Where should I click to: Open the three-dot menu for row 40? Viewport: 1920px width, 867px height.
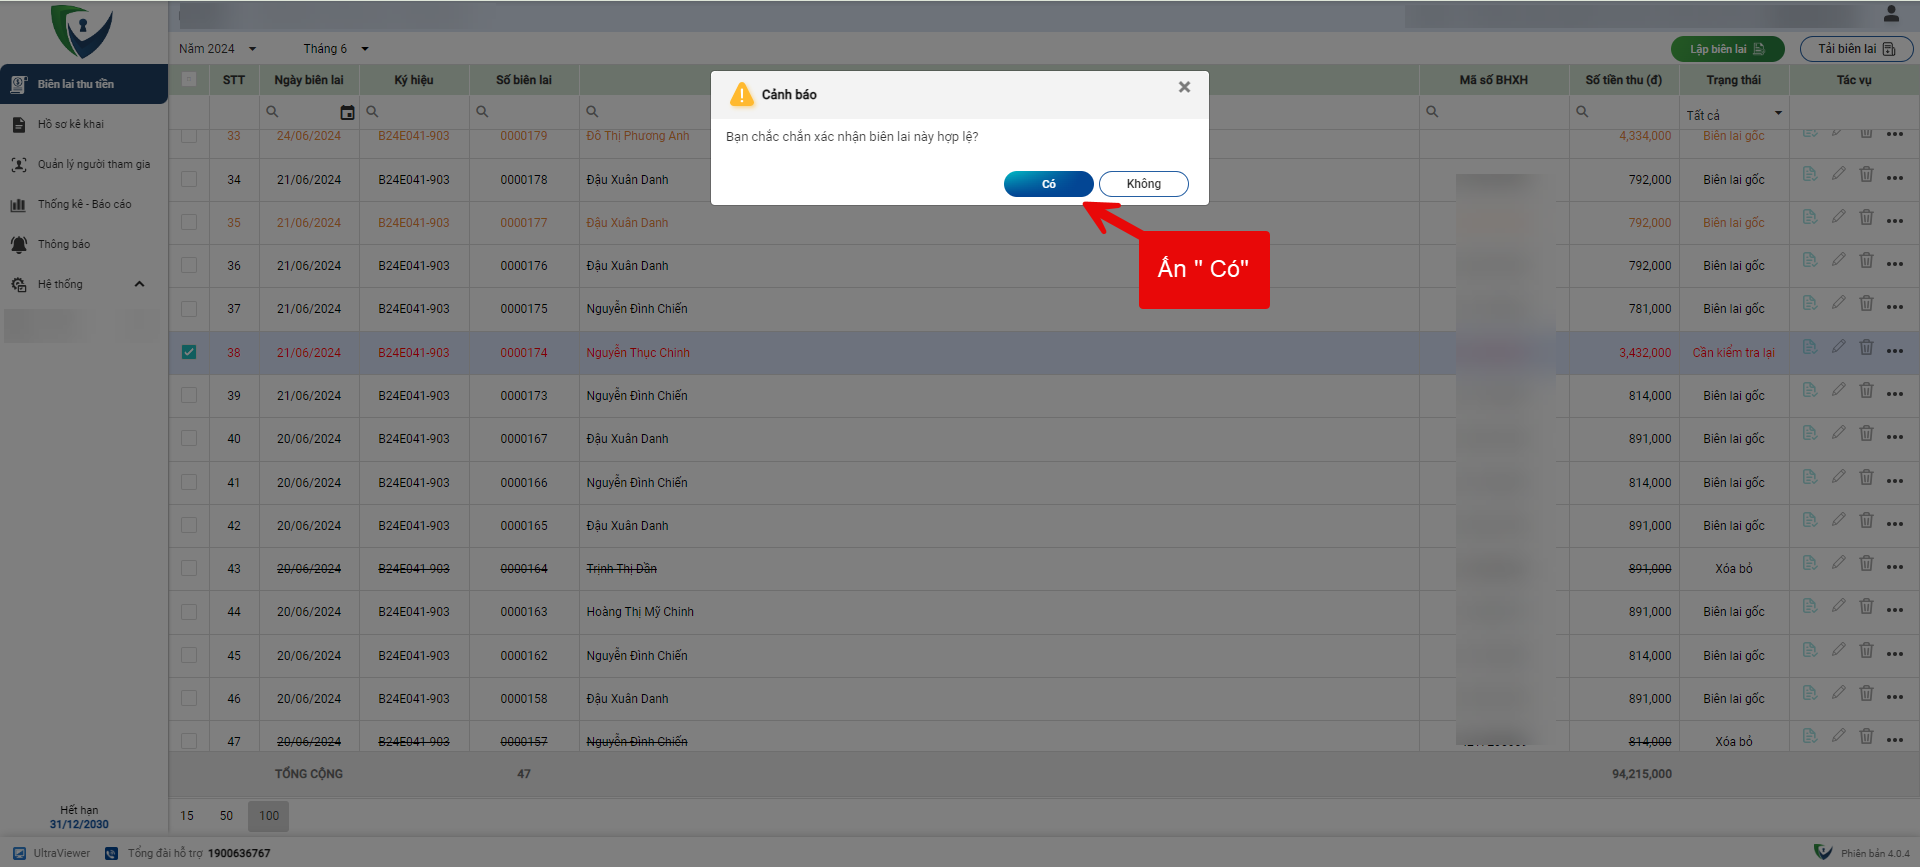(1895, 438)
